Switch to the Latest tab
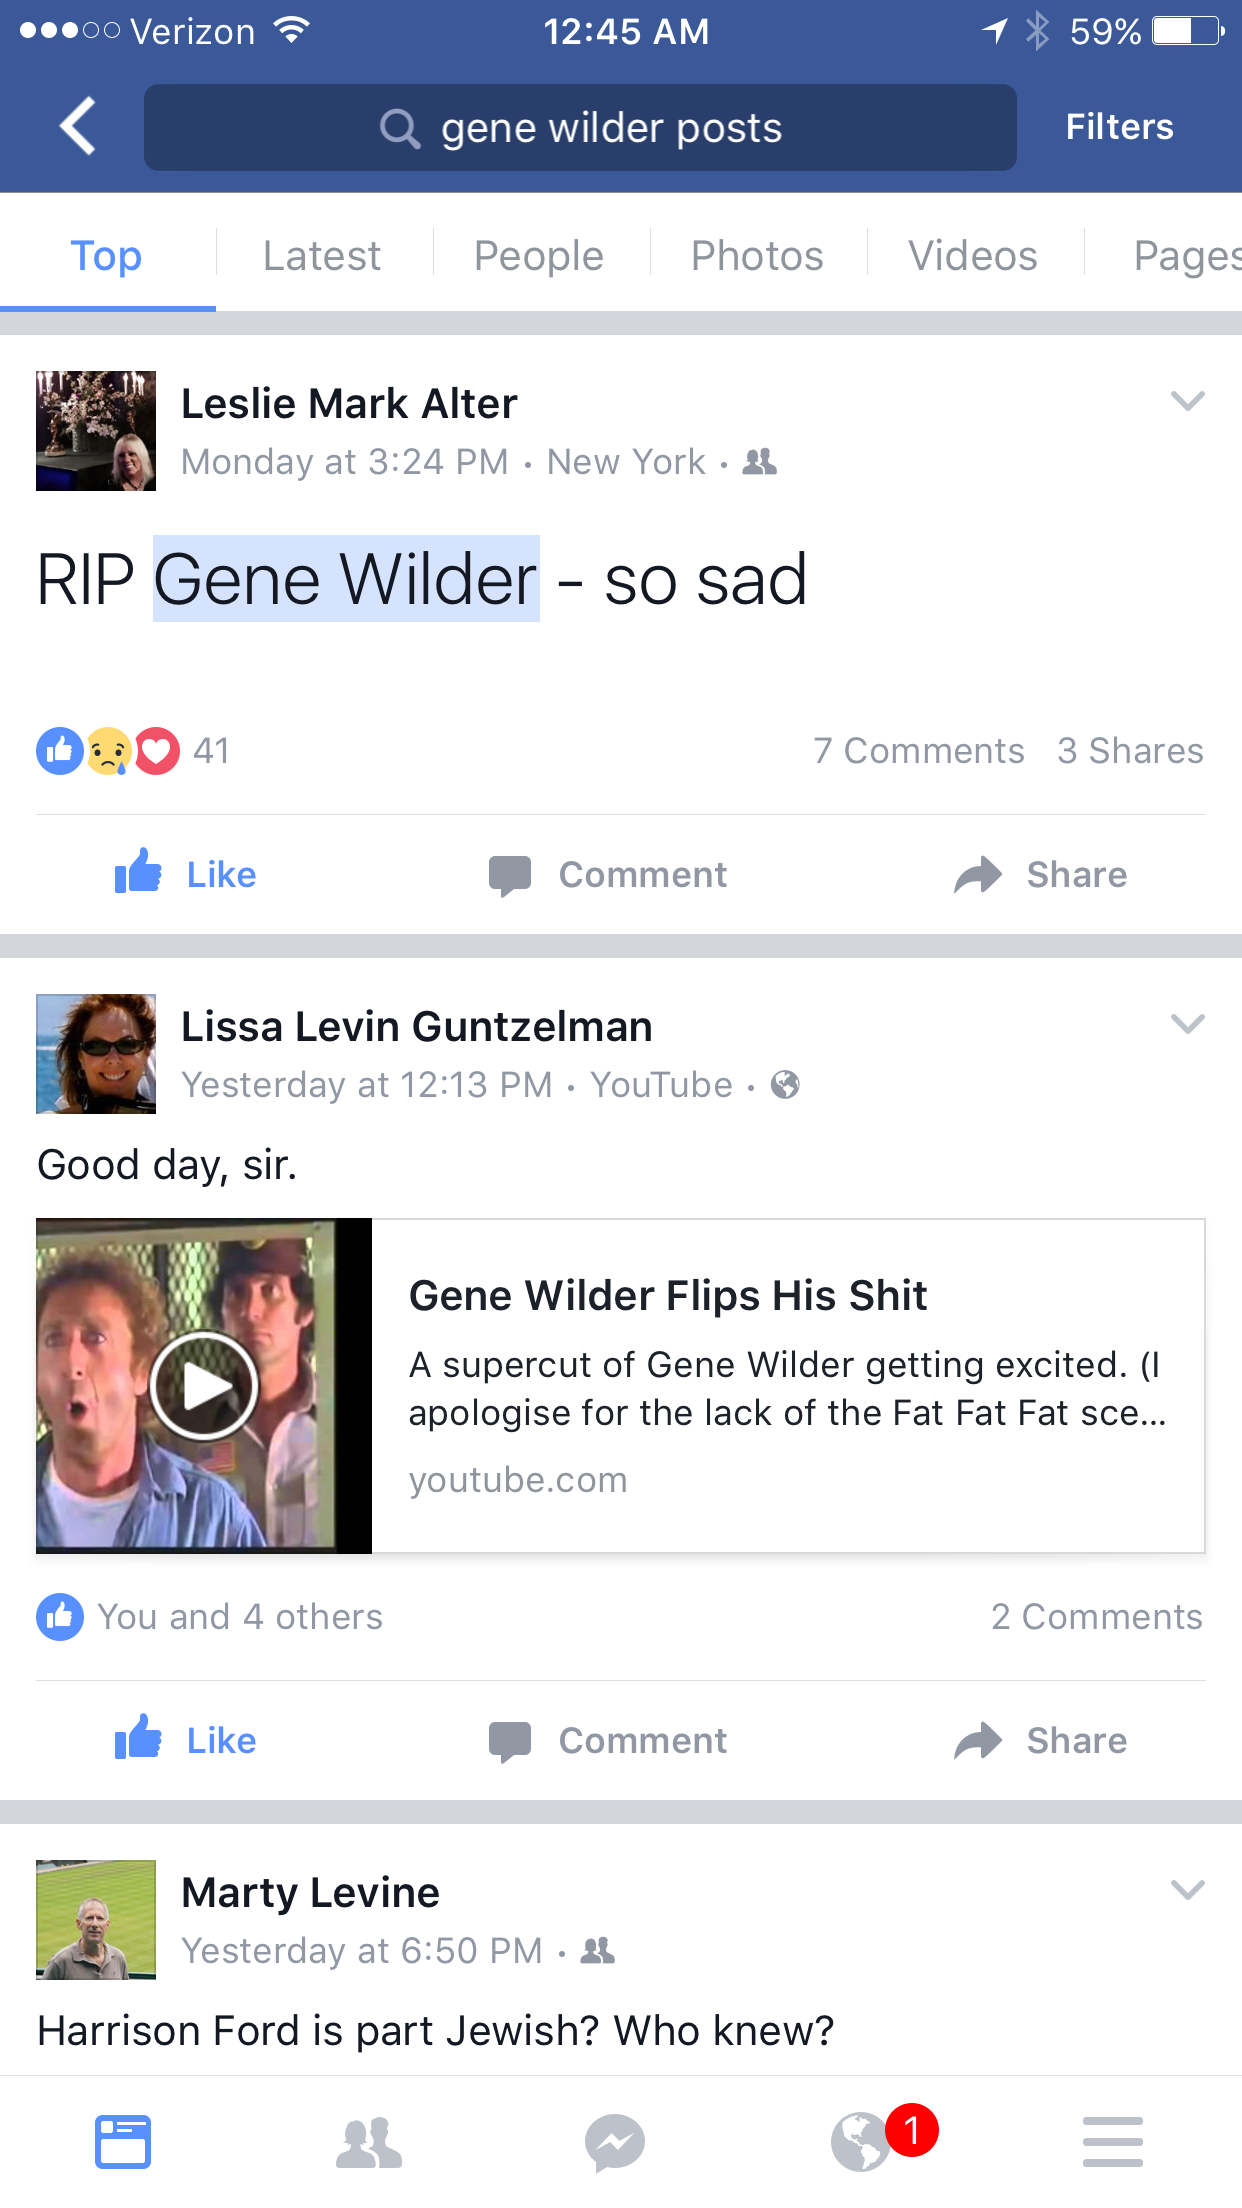Image resolution: width=1242 pixels, height=2208 pixels. pyautogui.click(x=322, y=256)
